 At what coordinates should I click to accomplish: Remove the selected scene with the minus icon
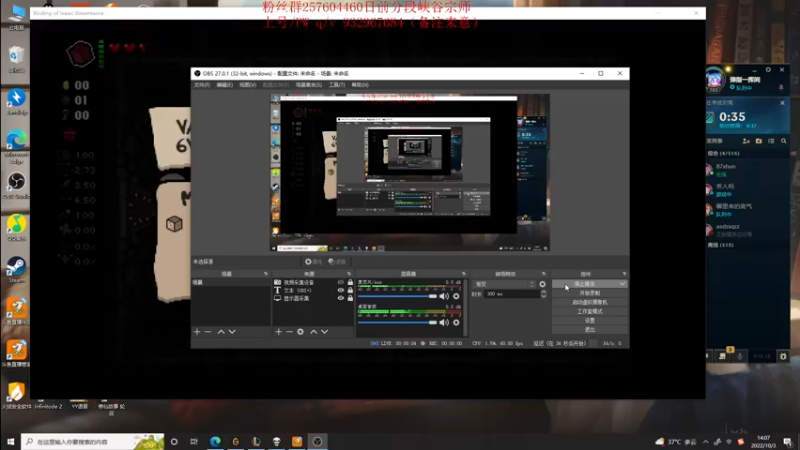(x=208, y=332)
